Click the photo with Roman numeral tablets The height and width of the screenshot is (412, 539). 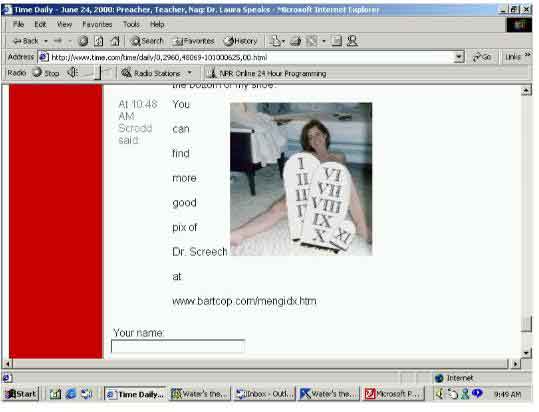point(301,179)
